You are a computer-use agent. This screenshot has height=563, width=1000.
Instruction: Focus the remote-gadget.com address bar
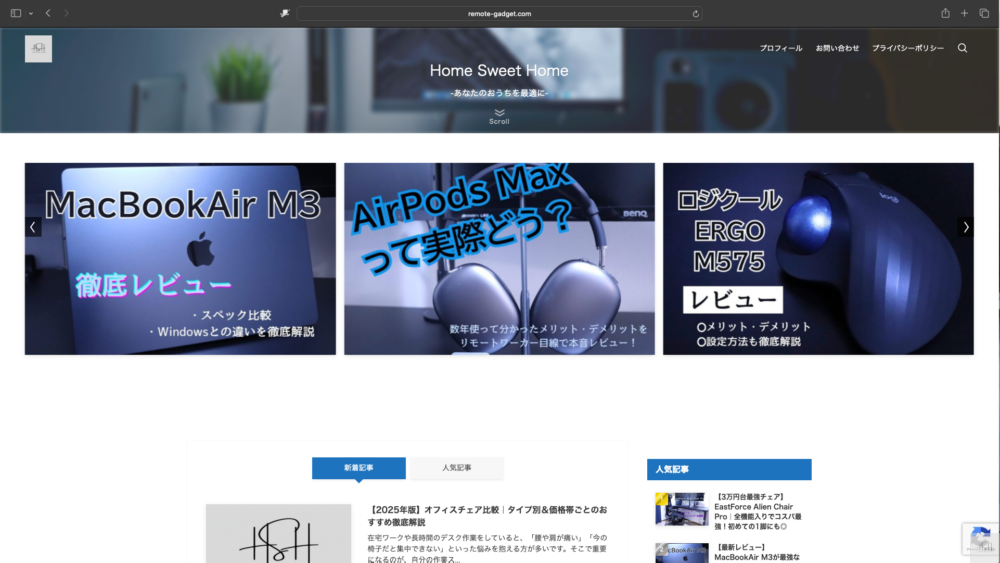499,13
